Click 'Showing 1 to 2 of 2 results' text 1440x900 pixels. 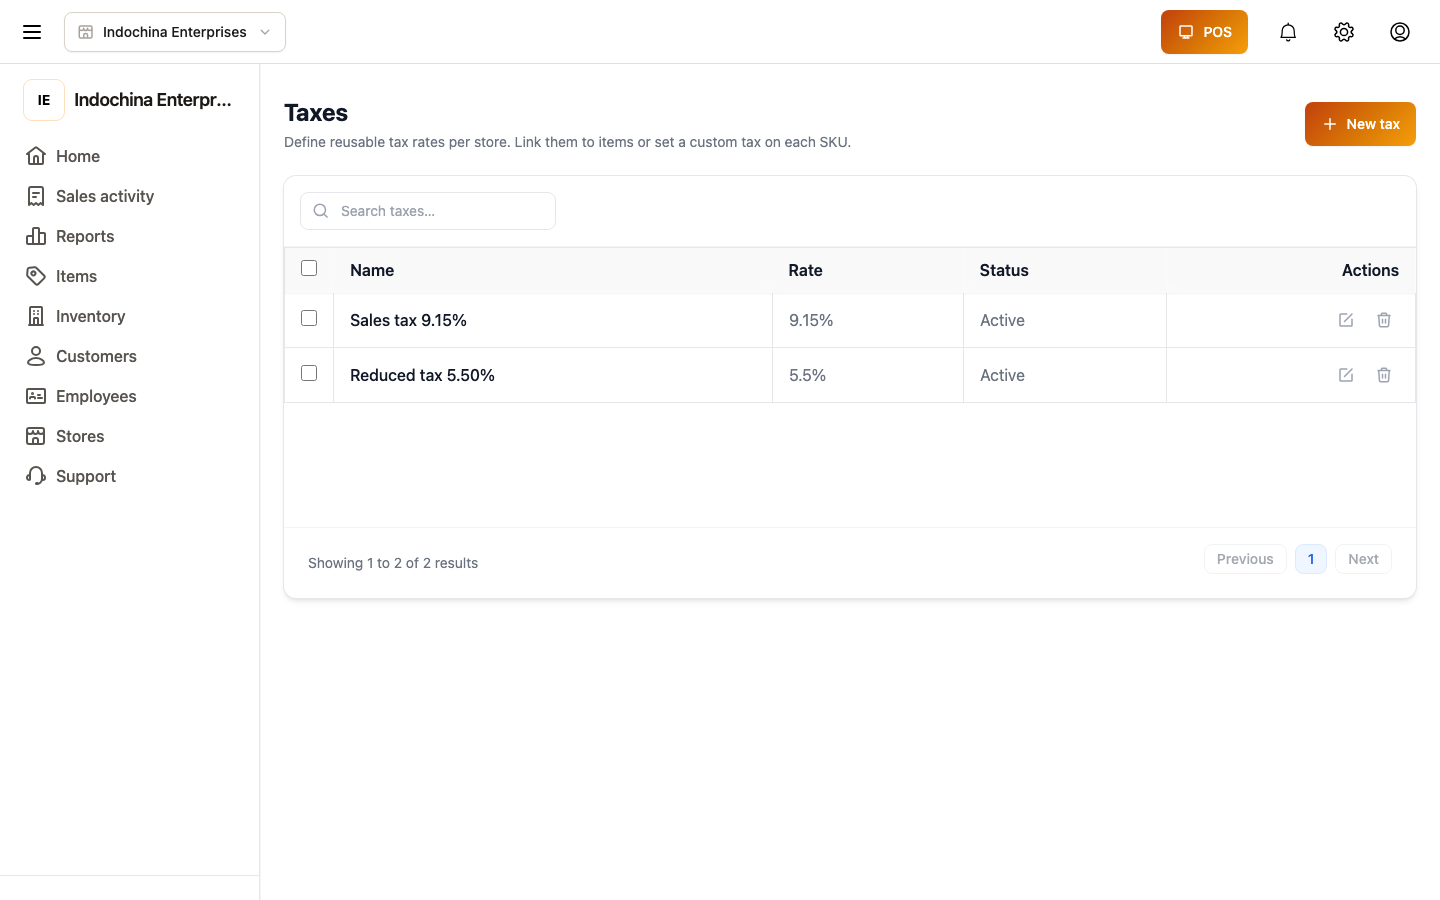pyautogui.click(x=393, y=563)
